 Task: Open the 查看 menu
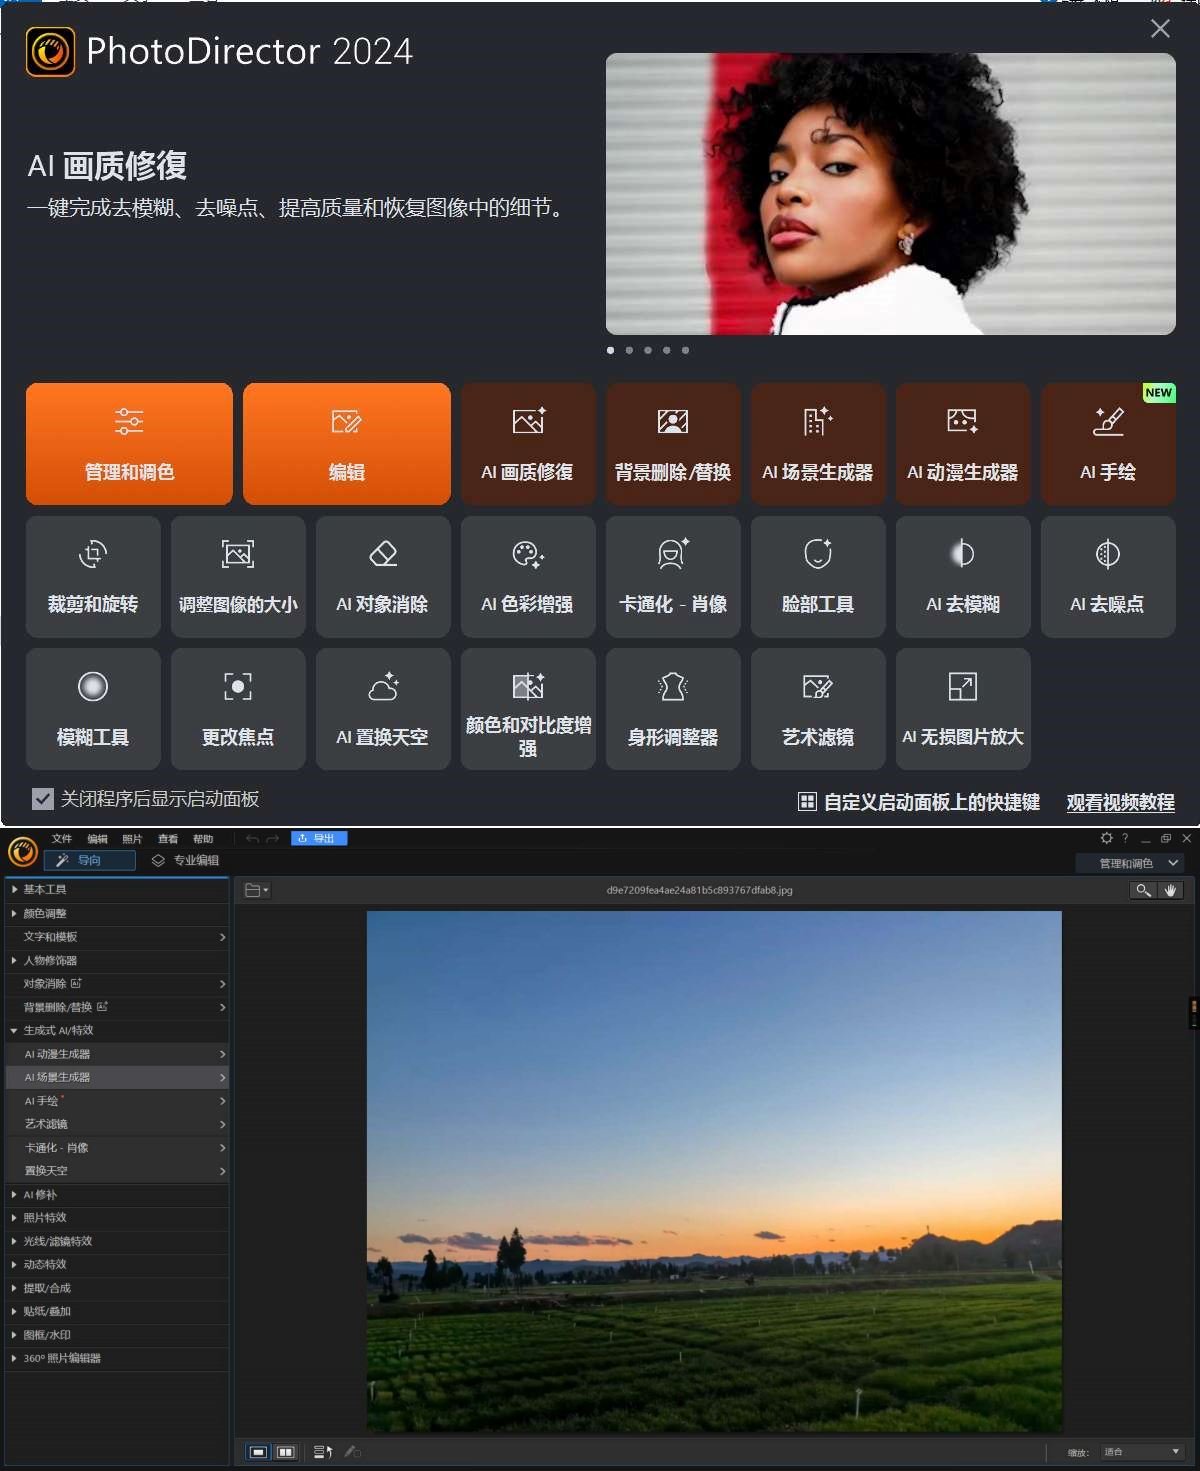point(168,839)
